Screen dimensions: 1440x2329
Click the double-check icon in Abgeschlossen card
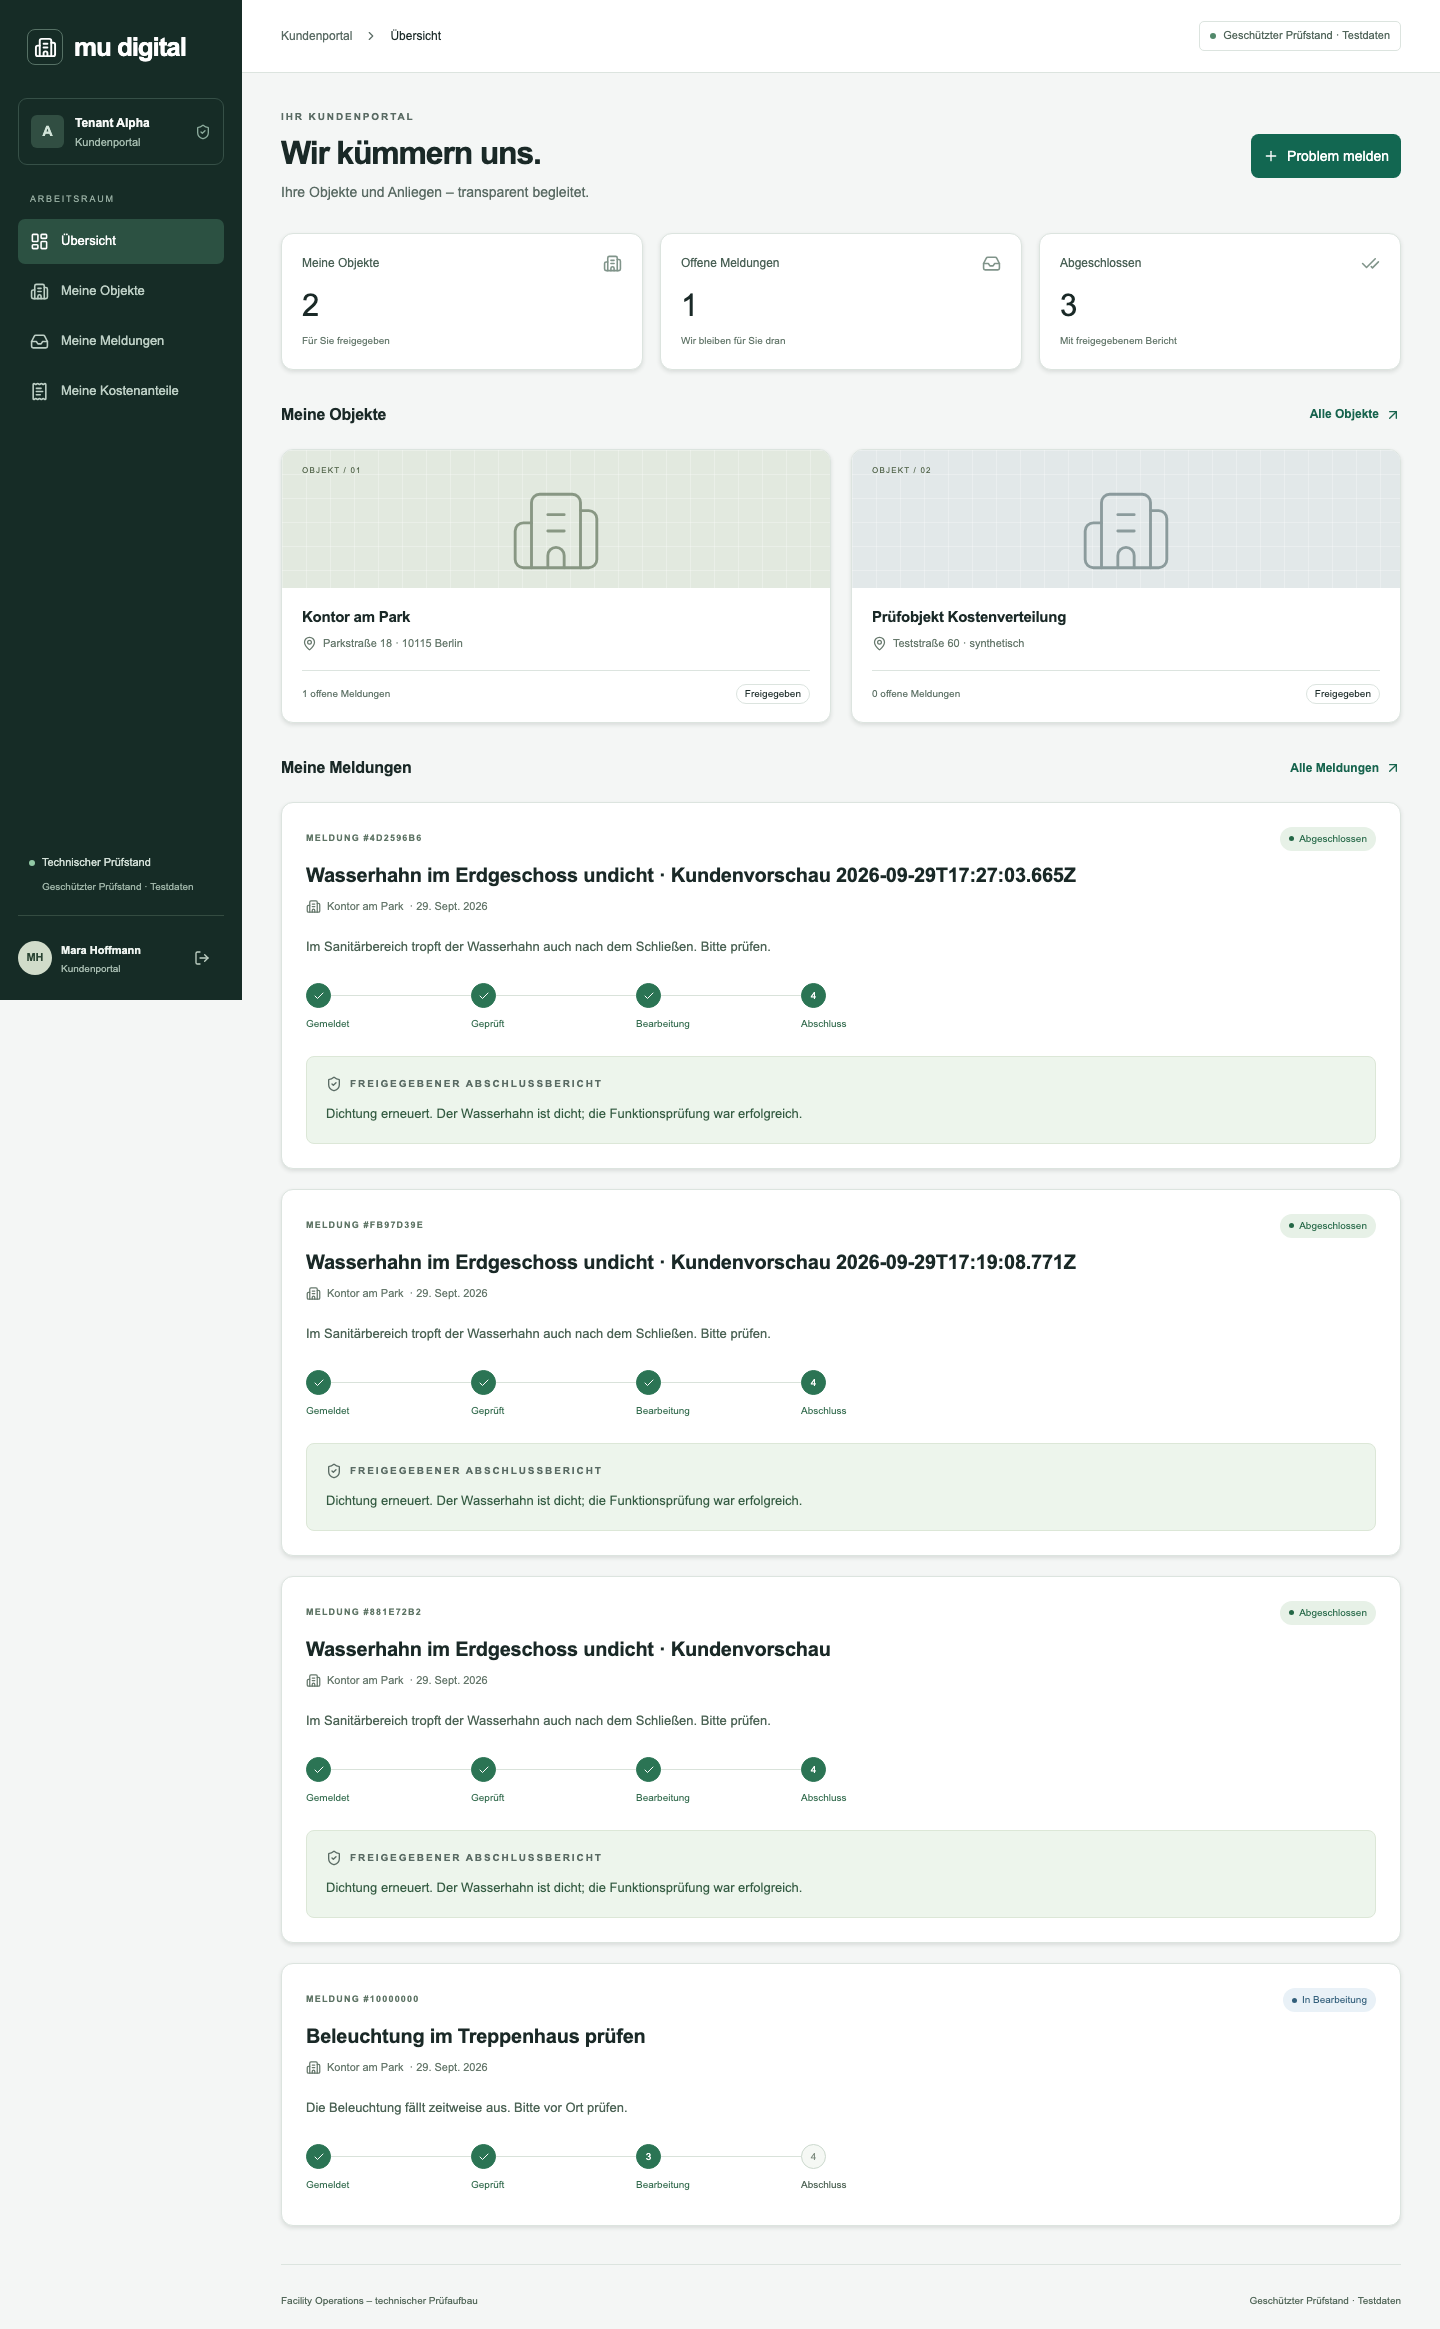coord(1370,264)
